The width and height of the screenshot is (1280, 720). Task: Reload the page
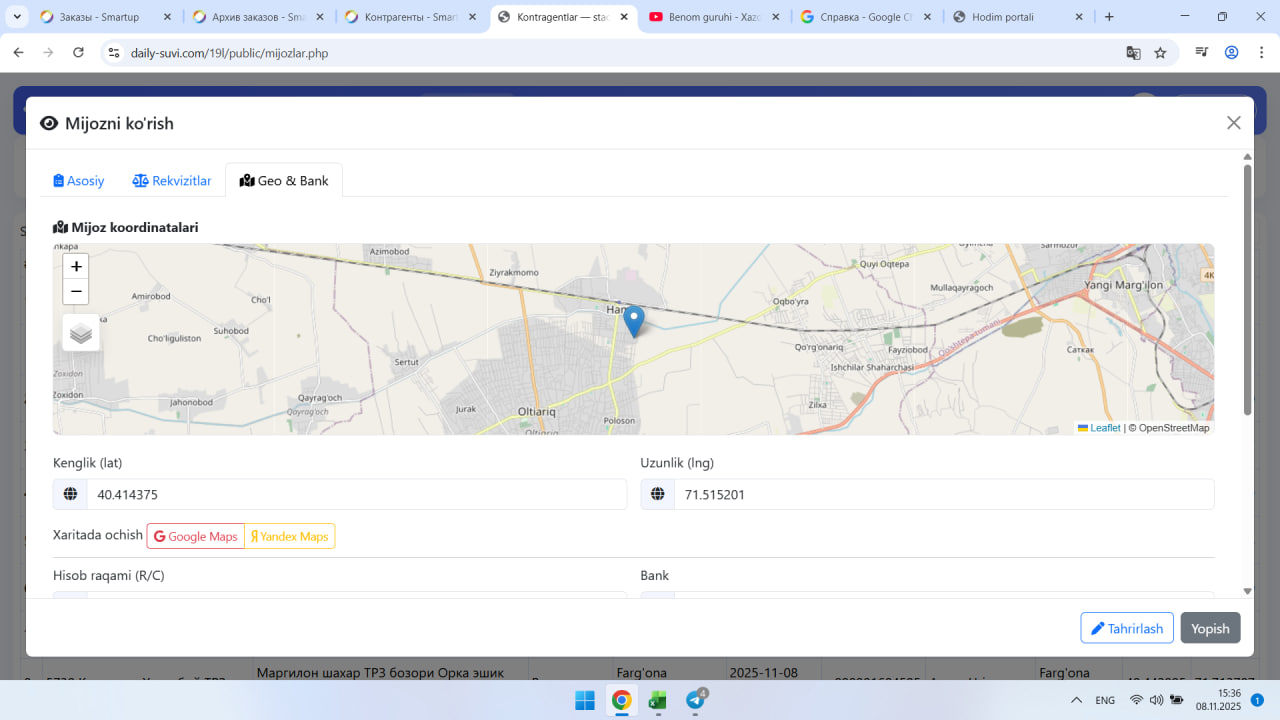click(79, 53)
